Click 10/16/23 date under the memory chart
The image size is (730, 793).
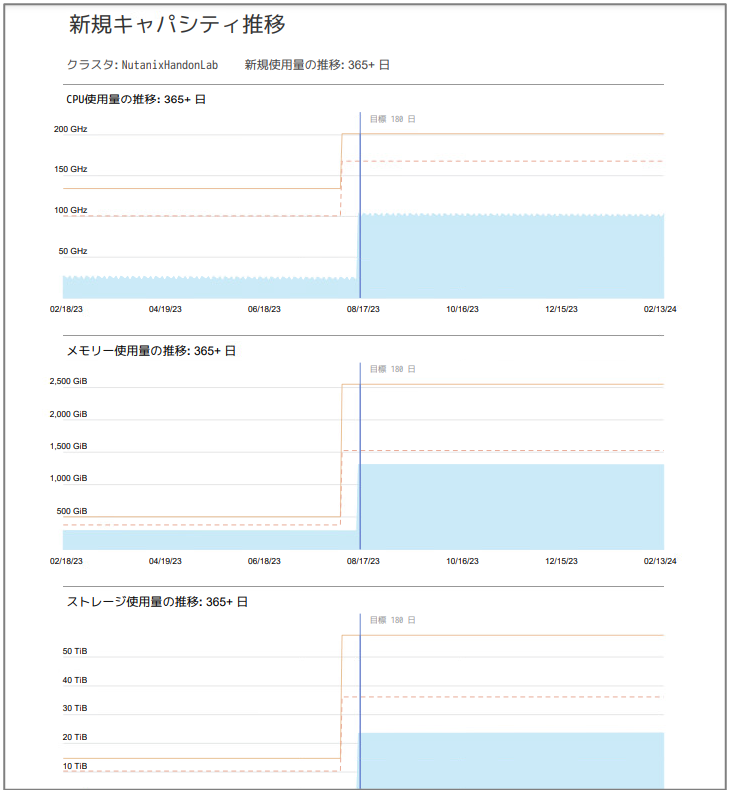tap(462, 561)
